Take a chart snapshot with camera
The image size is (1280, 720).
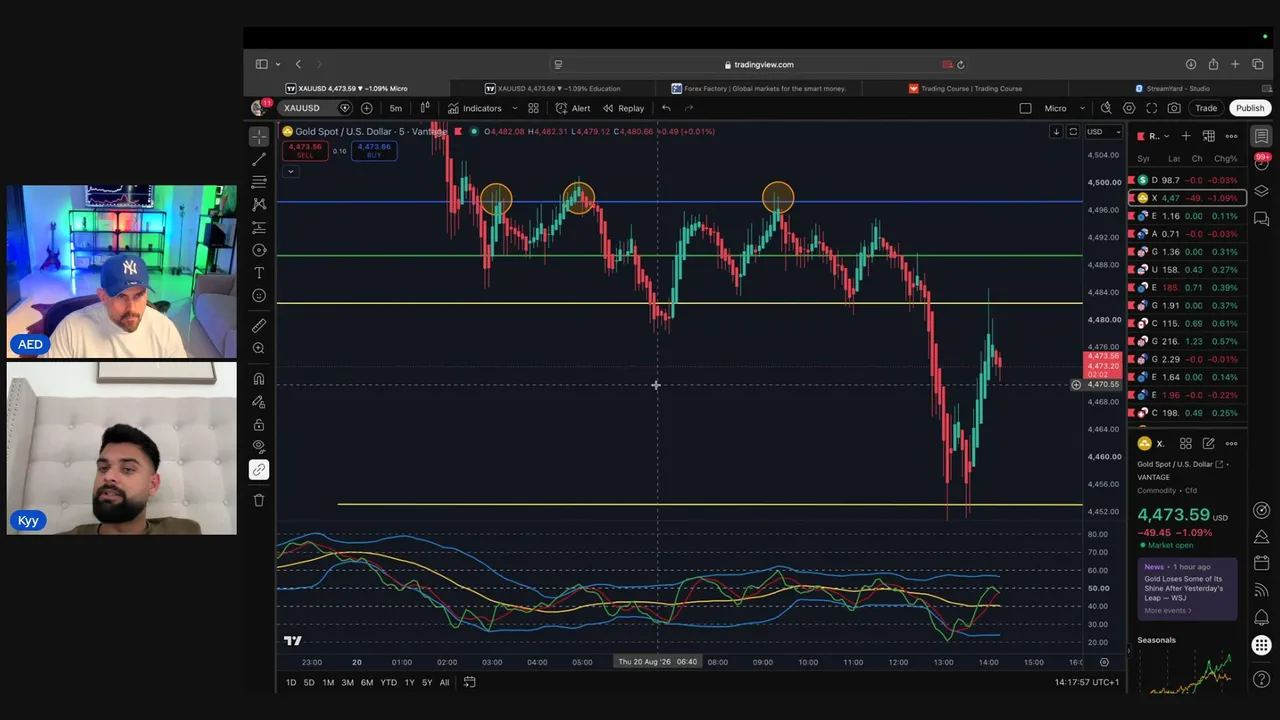[x=1174, y=108]
